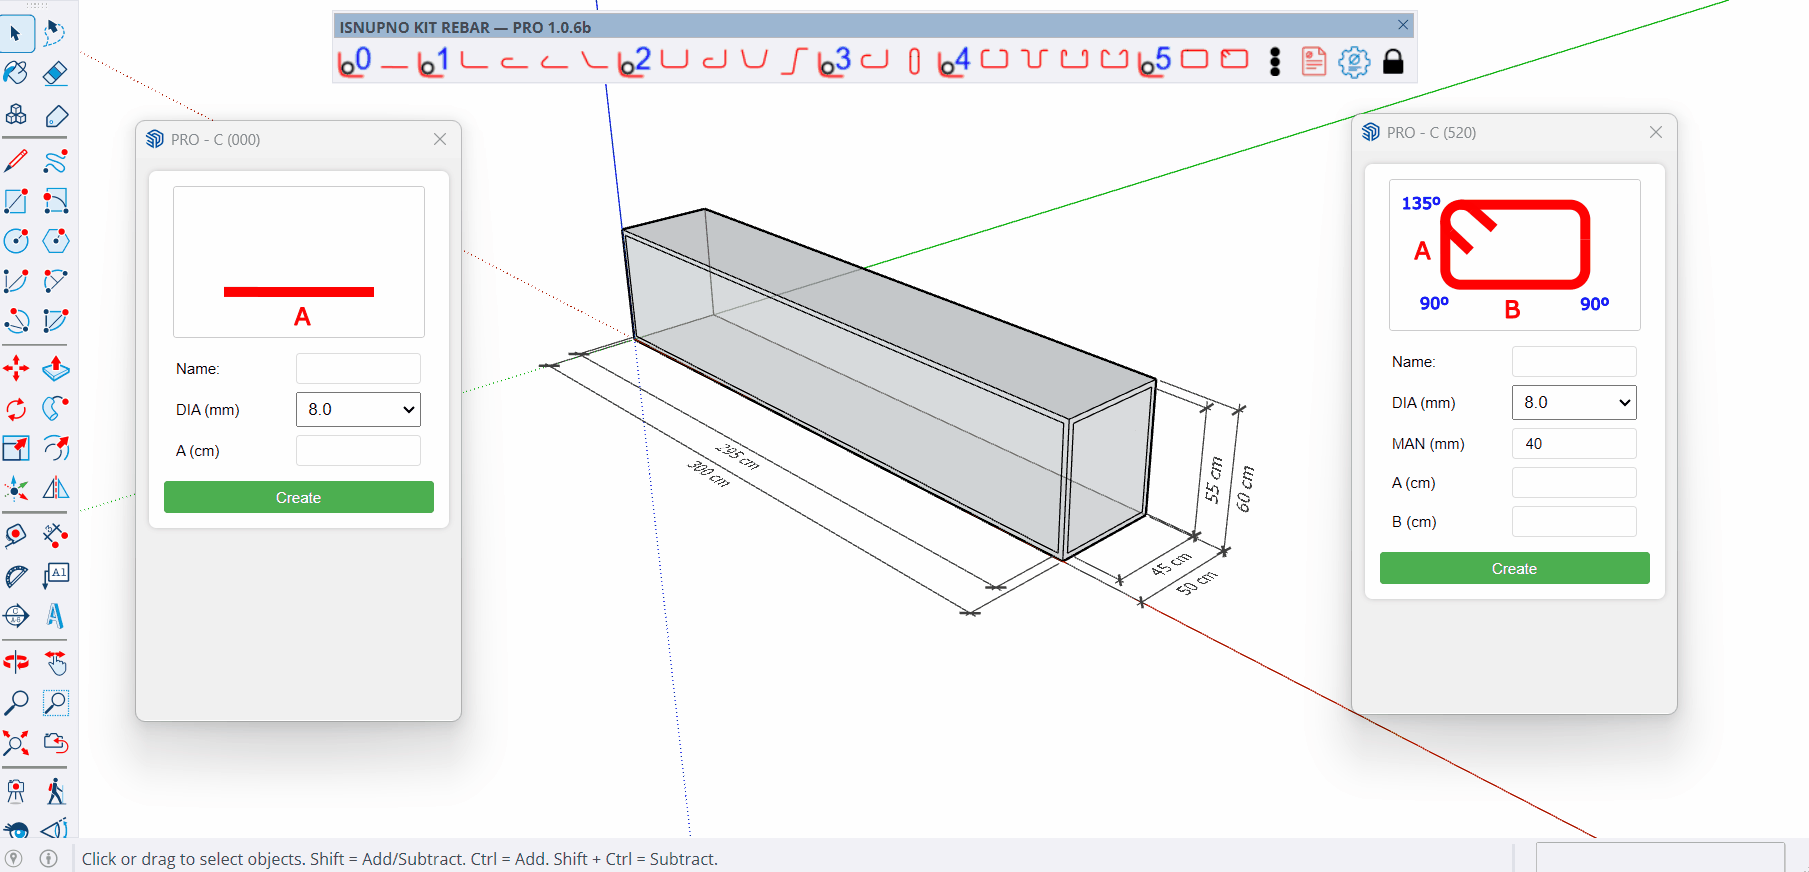Select the Orbit tool
The width and height of the screenshot is (1809, 872).
point(16,662)
